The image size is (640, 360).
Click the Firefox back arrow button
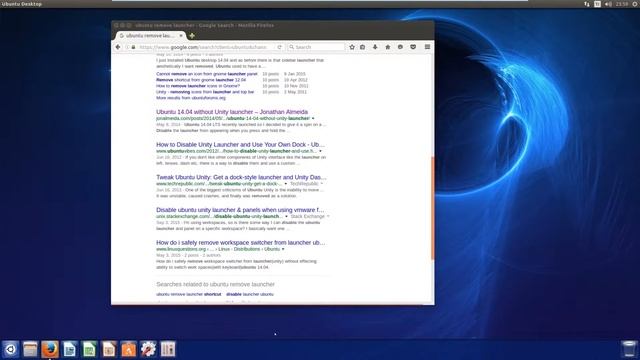(x=118, y=47)
